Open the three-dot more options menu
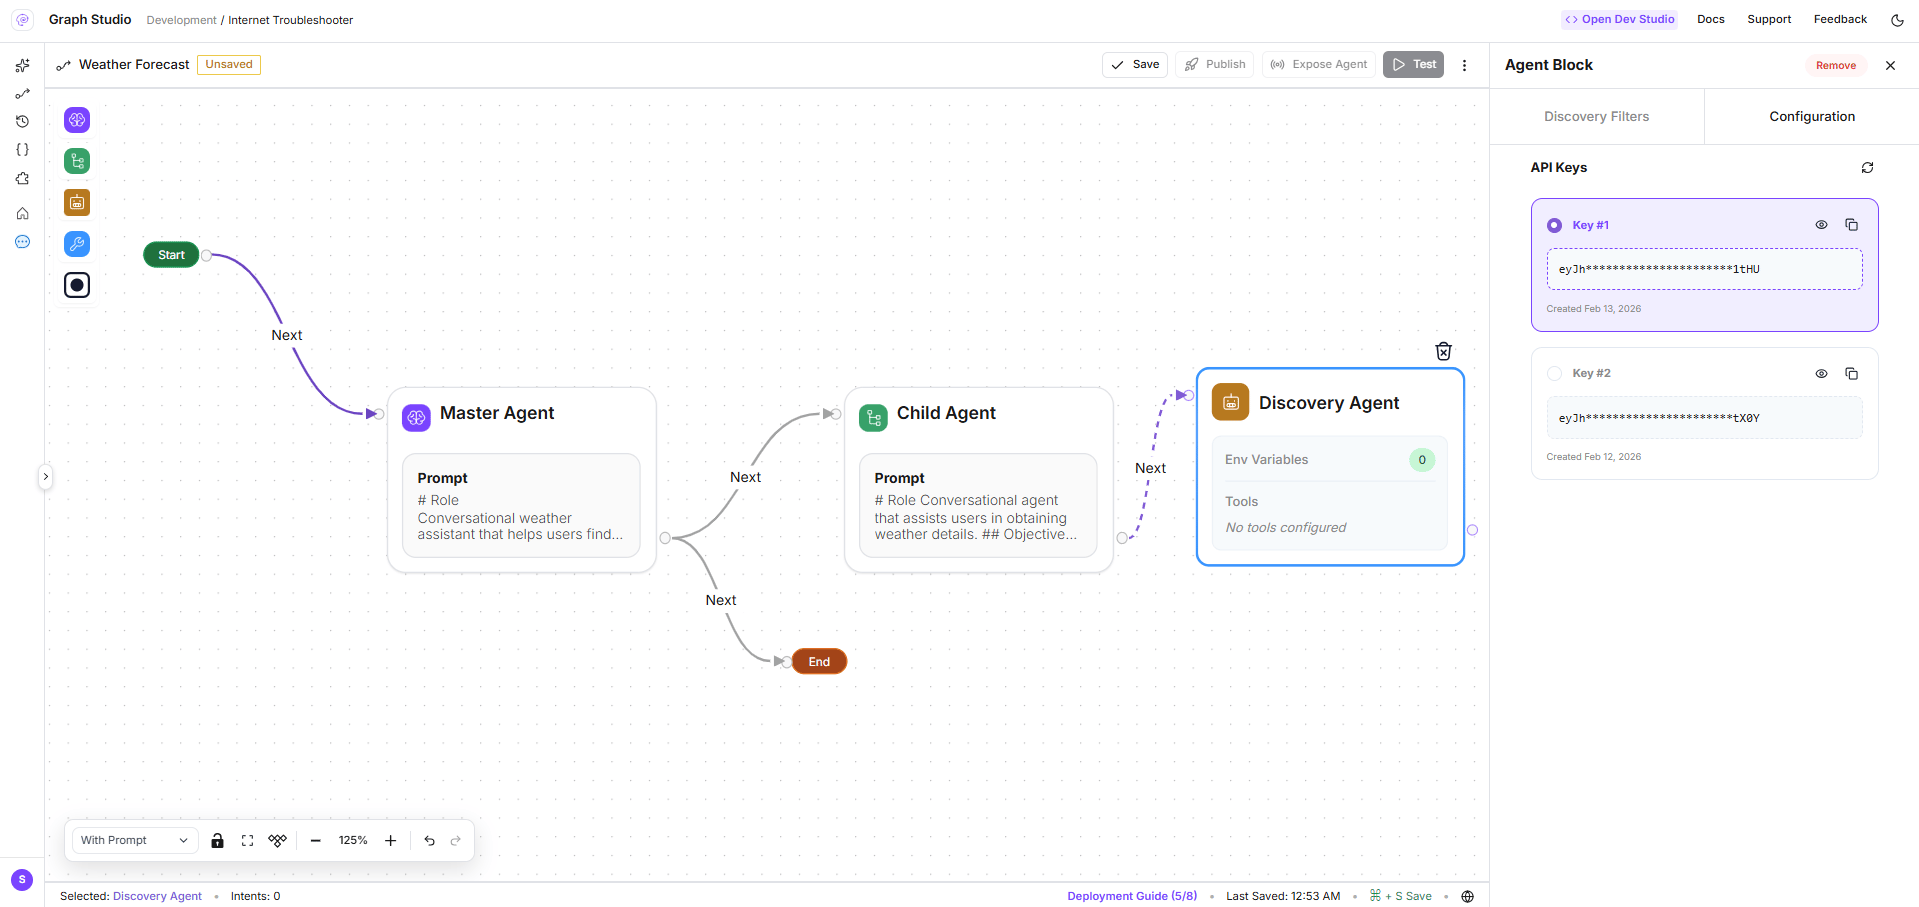The width and height of the screenshot is (1919, 907). coord(1464,65)
